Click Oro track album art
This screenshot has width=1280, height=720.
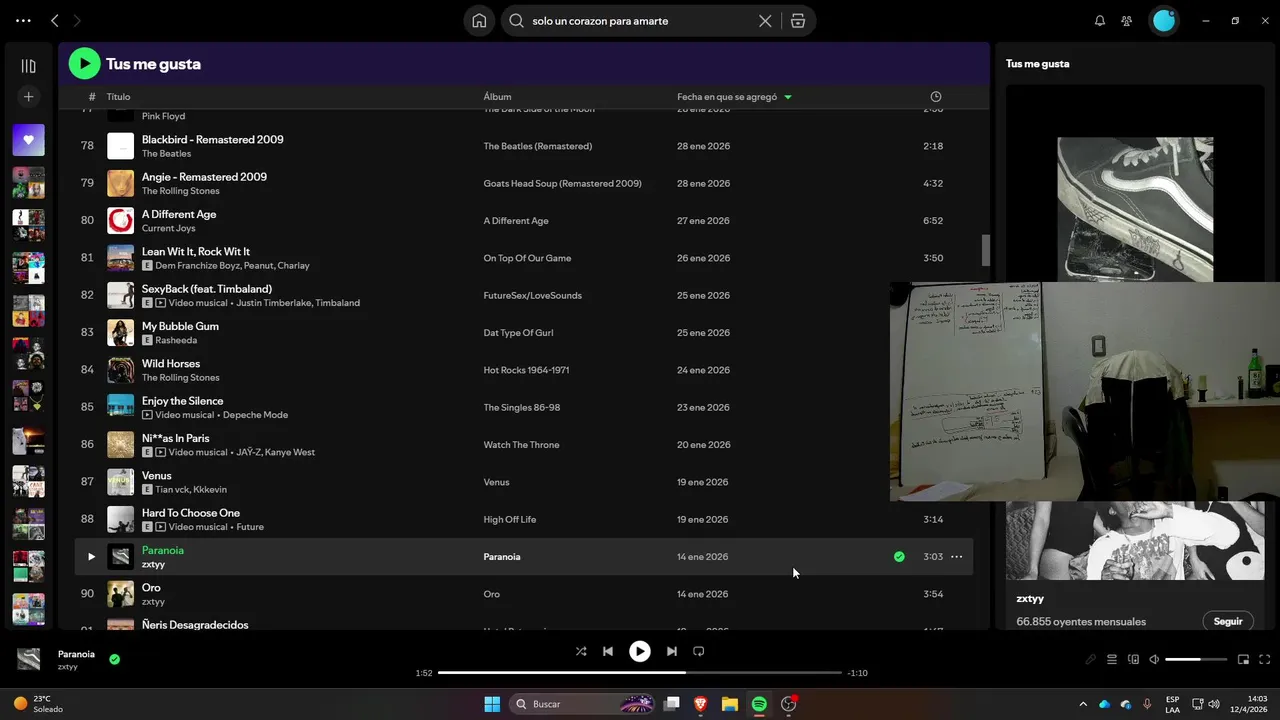(x=120, y=594)
